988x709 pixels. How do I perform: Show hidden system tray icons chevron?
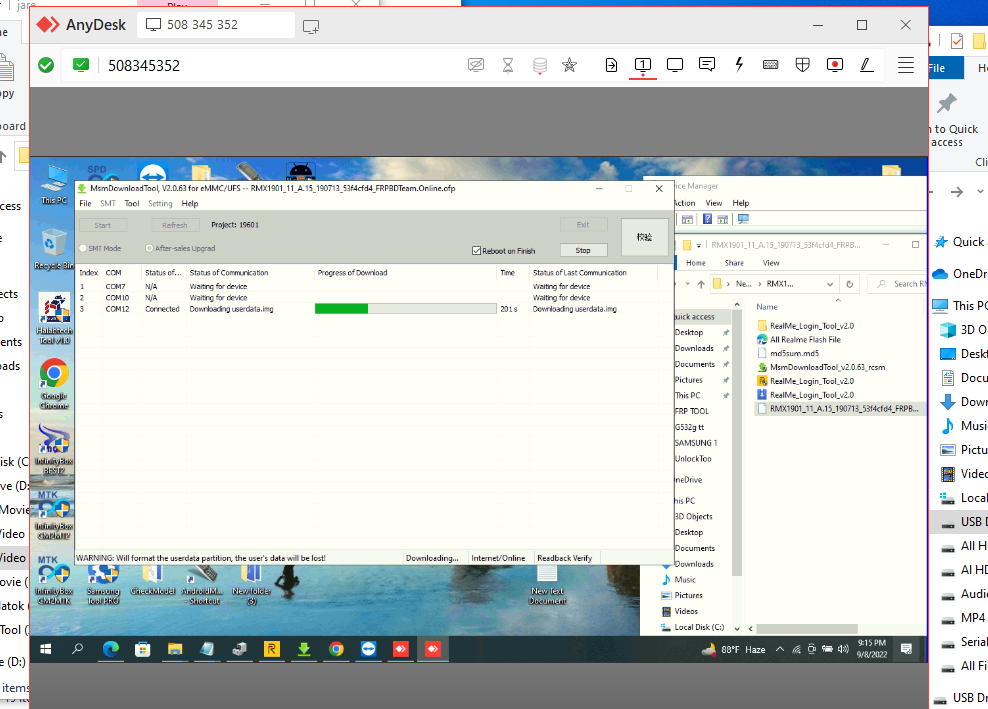point(779,649)
